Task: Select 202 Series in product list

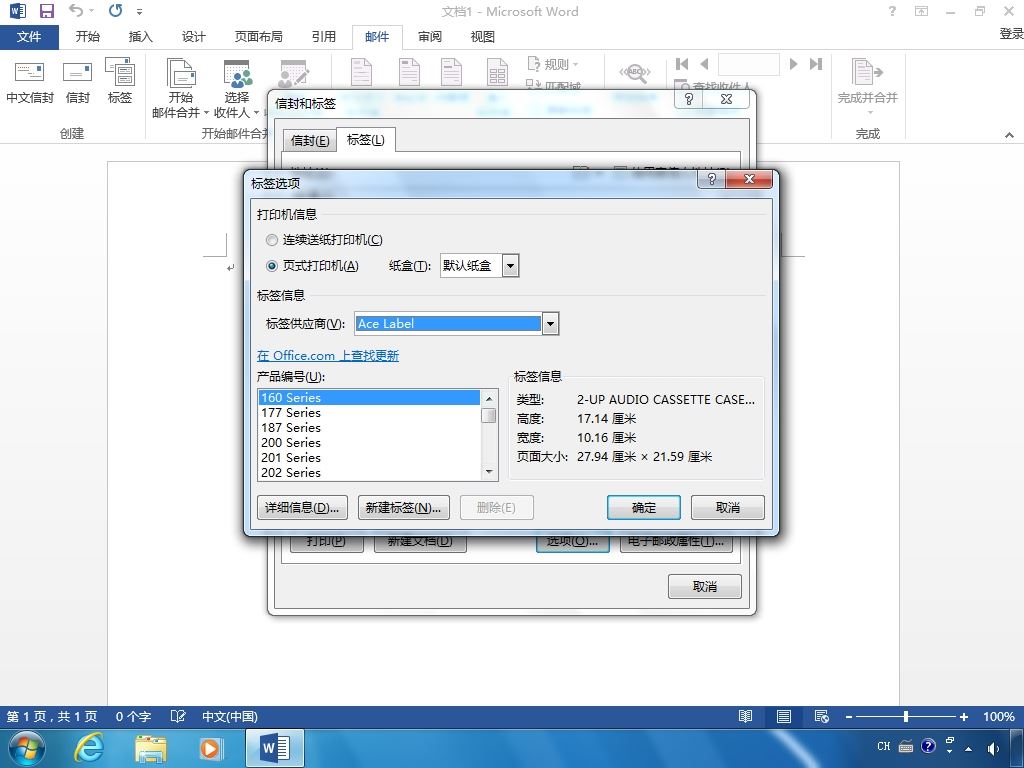Action: pyautogui.click(x=369, y=473)
